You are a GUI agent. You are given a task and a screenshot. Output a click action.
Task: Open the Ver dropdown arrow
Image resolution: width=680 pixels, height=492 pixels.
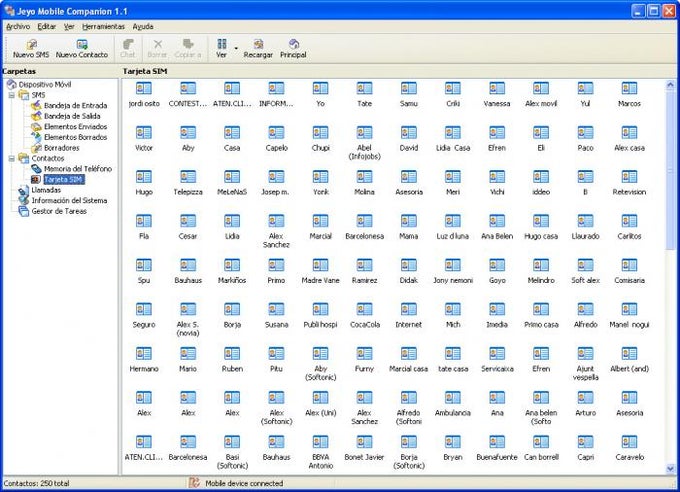(x=236, y=48)
